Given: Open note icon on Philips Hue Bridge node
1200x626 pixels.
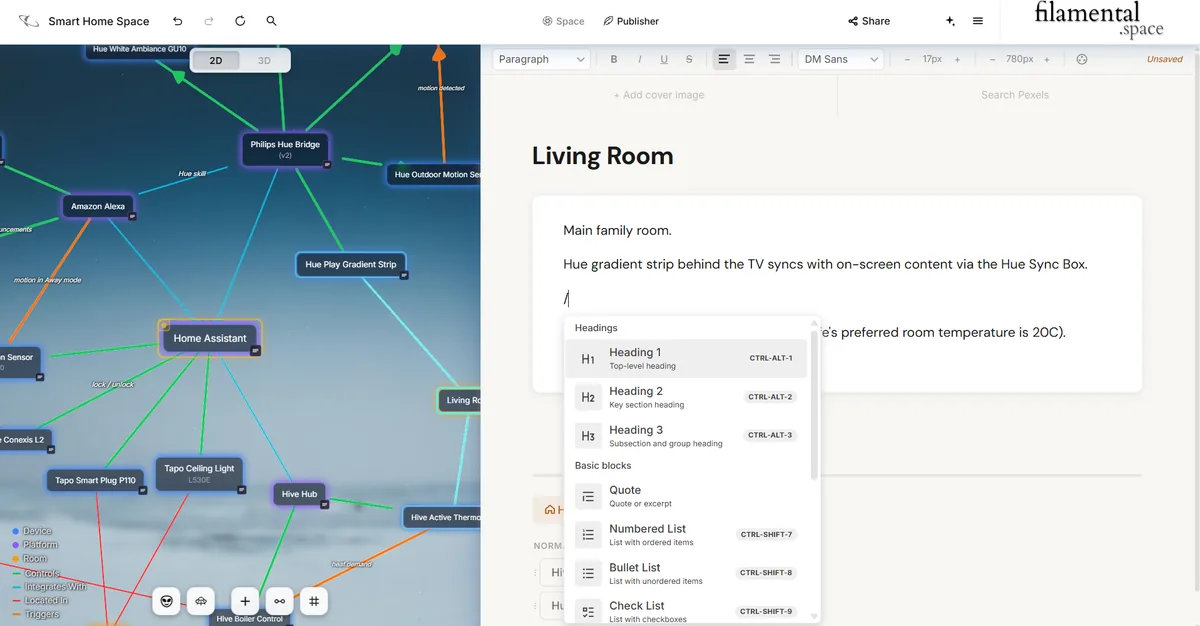Looking at the screenshot, I should point(326,164).
